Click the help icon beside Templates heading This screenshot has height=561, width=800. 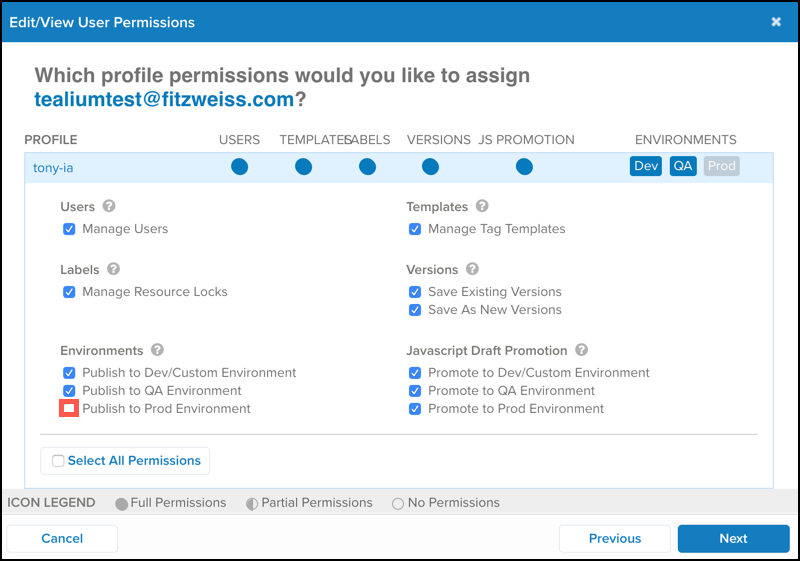(482, 207)
